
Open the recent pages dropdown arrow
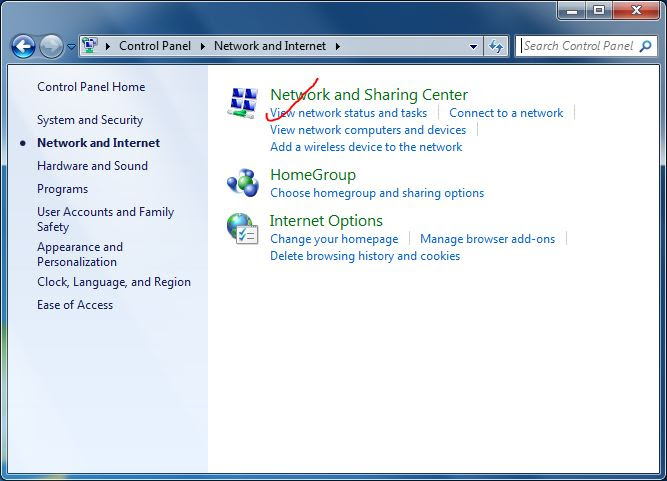[71, 46]
